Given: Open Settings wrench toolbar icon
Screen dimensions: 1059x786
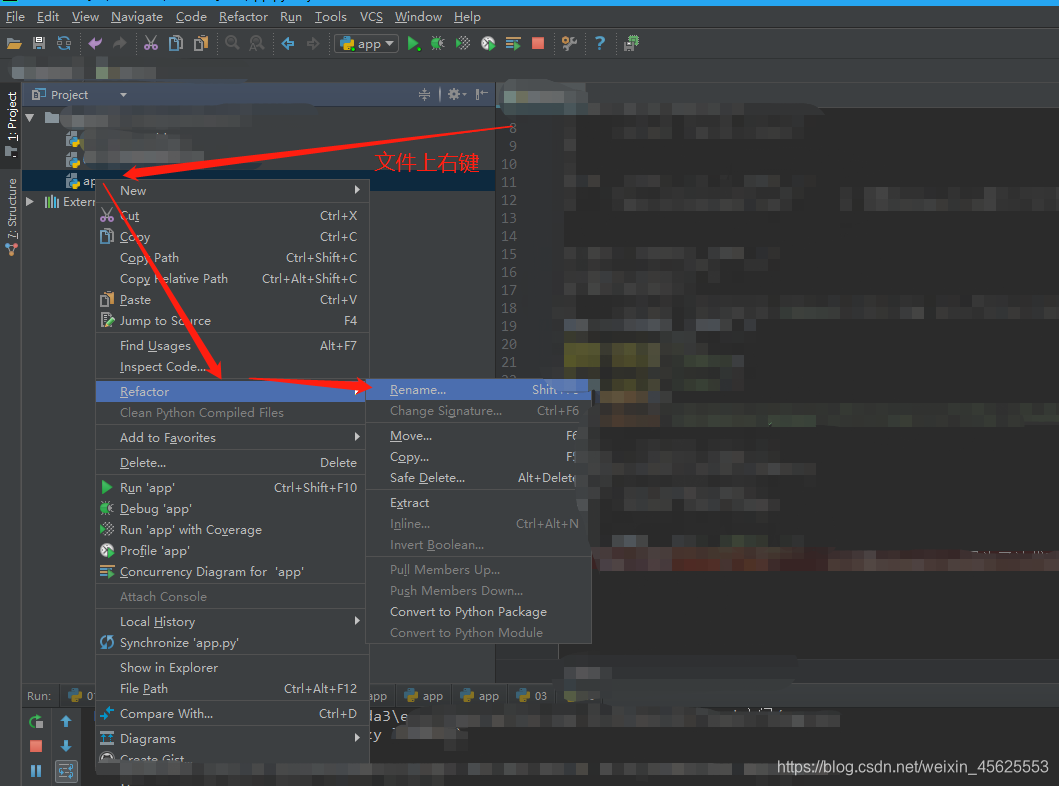Looking at the screenshot, I should coord(569,44).
